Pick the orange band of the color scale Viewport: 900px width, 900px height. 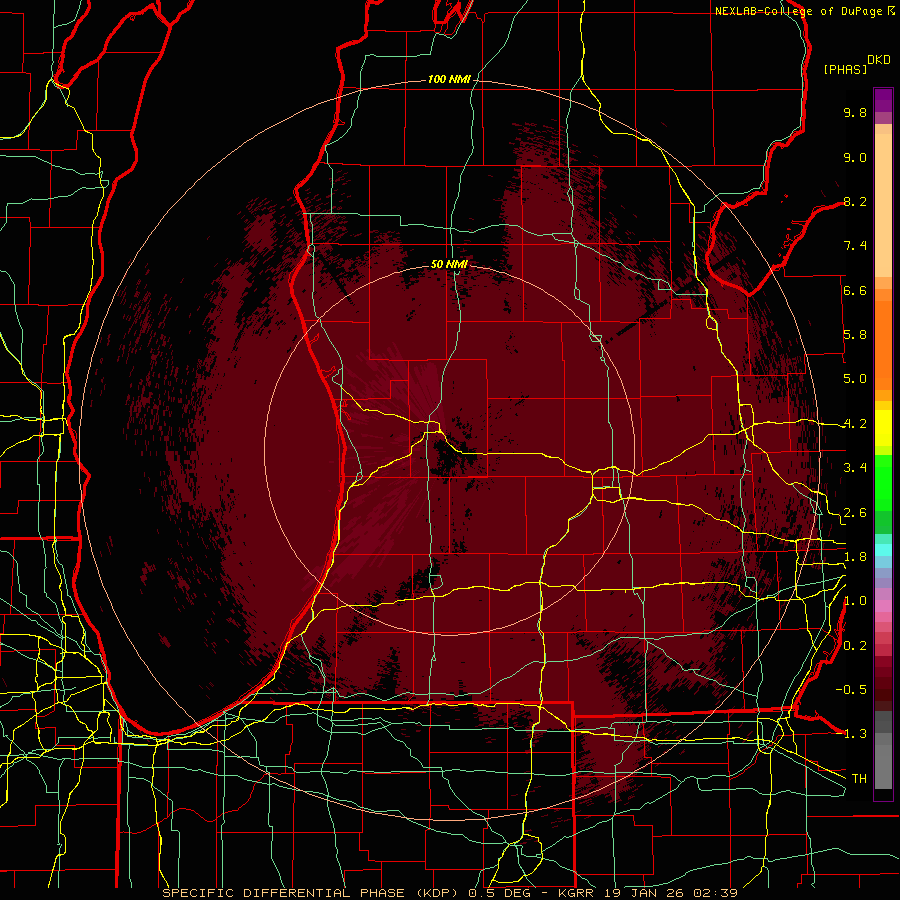883,345
